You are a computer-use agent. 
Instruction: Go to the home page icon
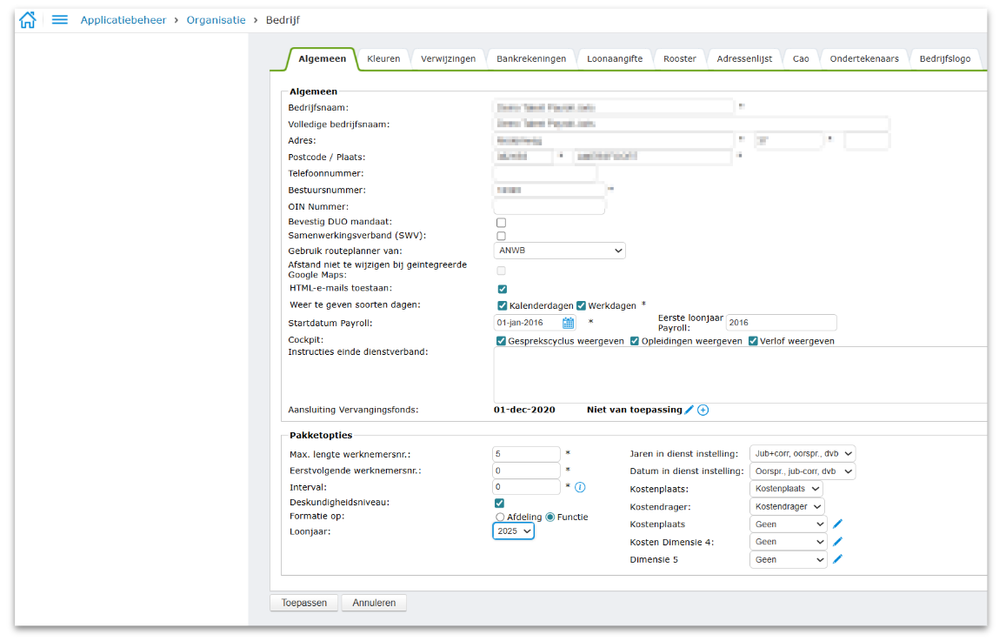click(28, 20)
